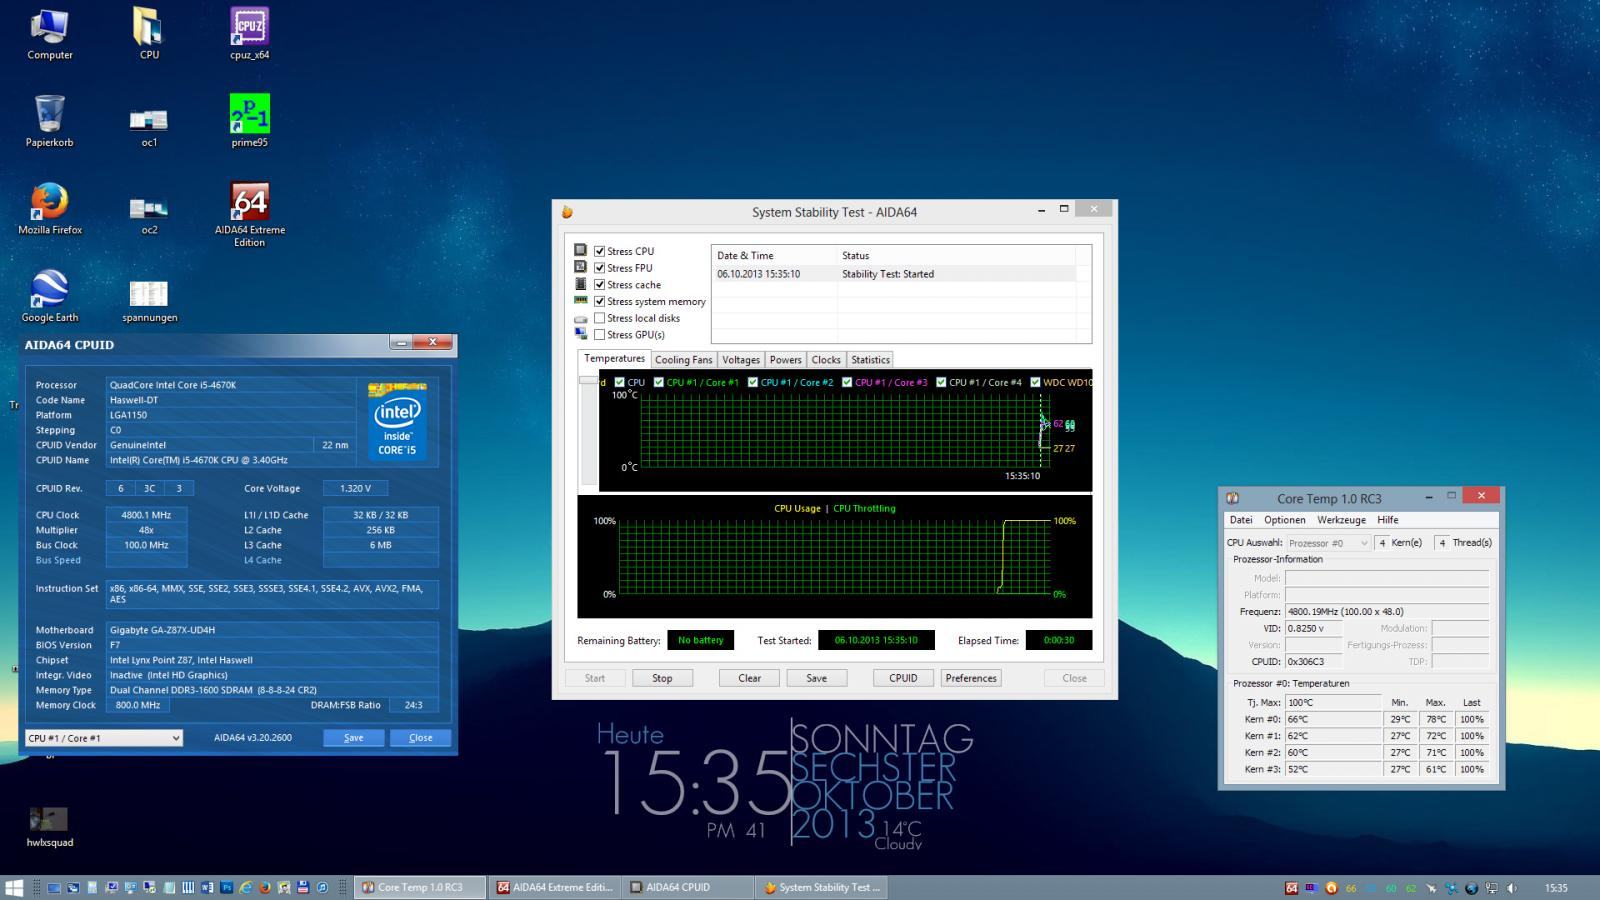
Task: Open the hwlxsquad desktop item
Action: click(50, 826)
